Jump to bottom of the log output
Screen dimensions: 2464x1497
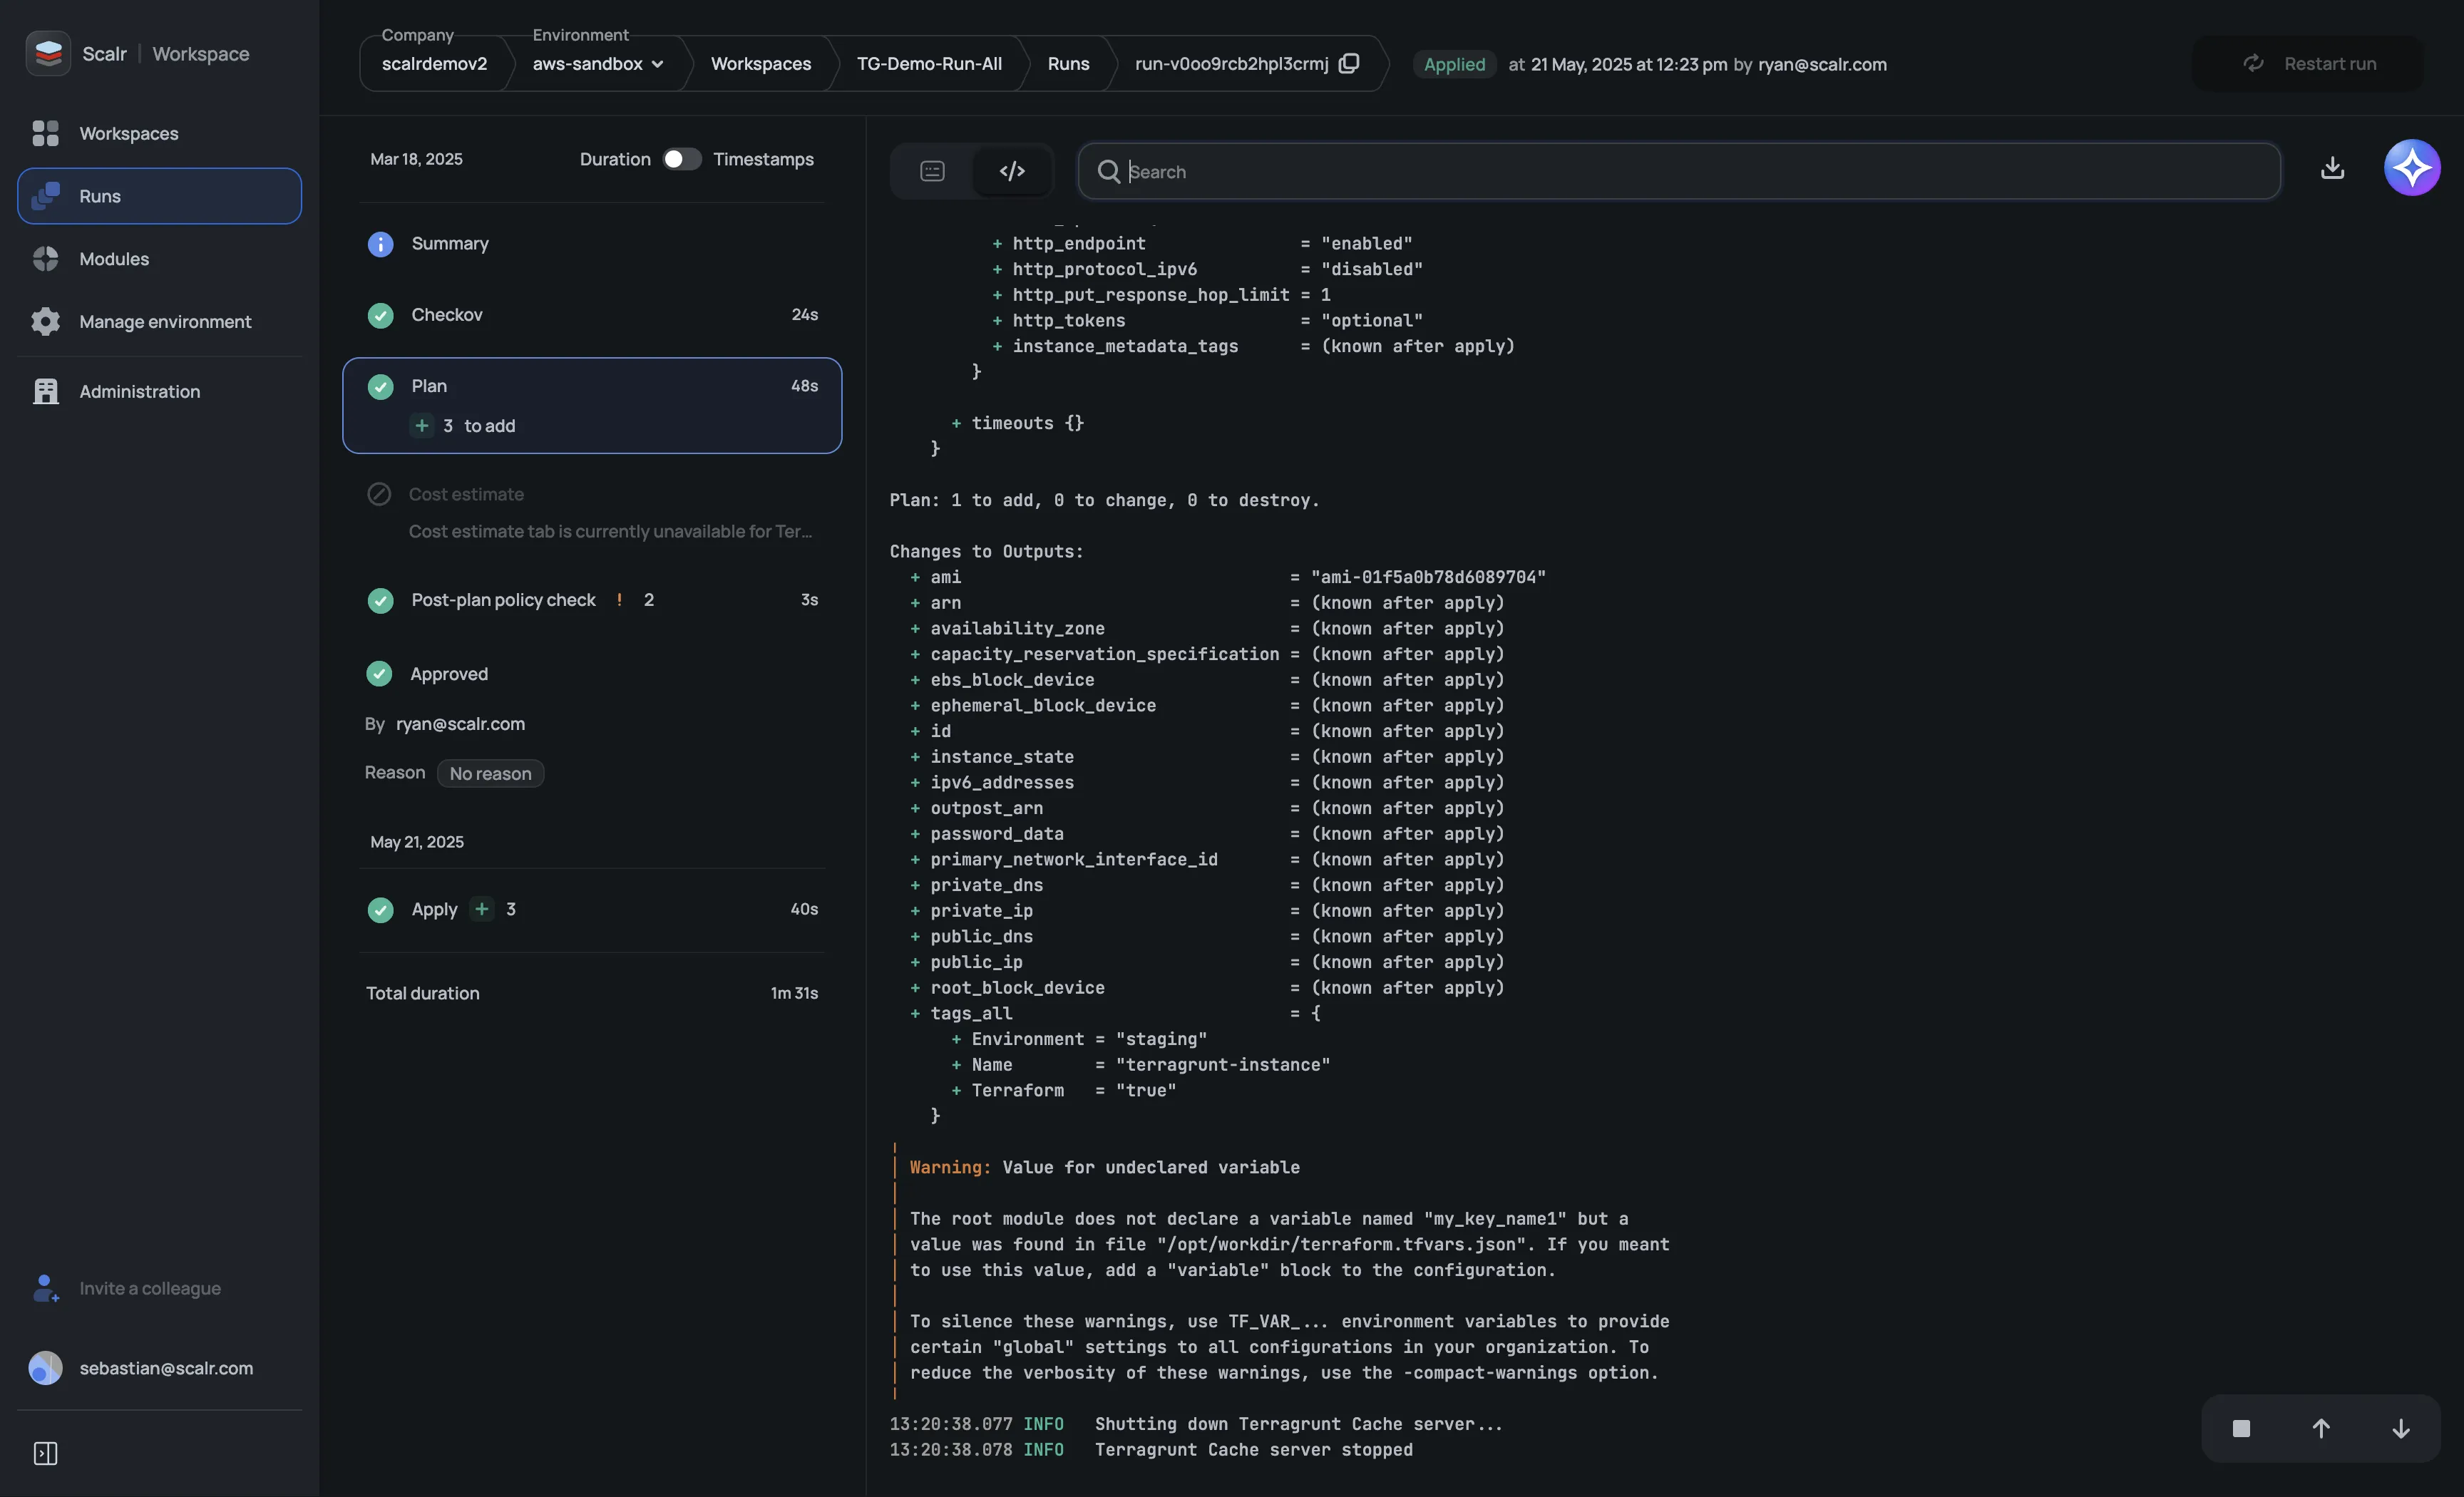2401,1429
